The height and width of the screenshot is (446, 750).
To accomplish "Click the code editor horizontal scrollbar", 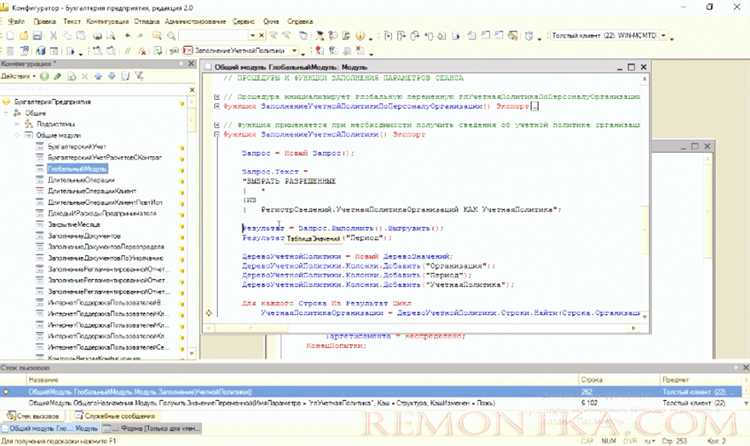I will coord(421,328).
